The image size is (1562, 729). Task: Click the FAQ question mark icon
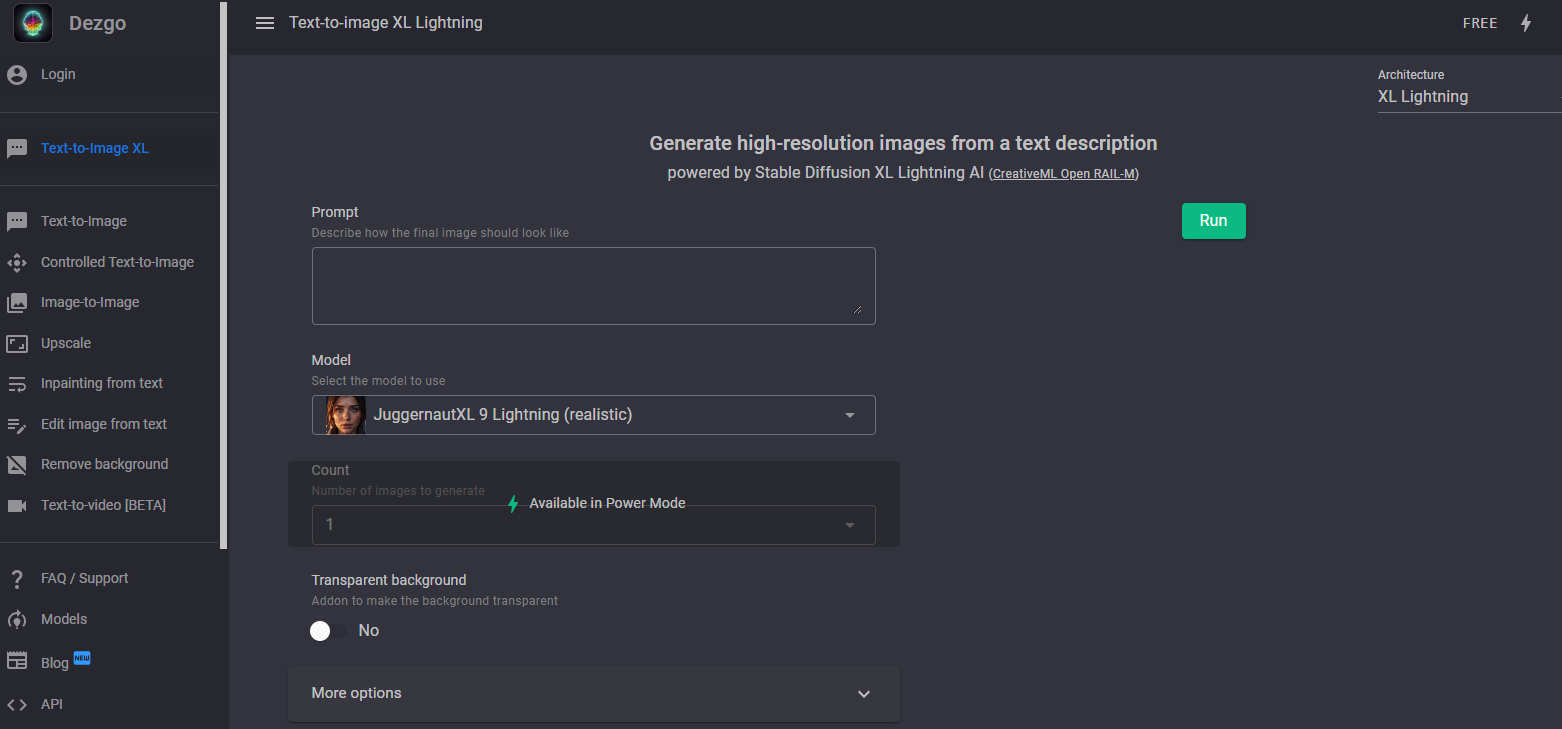(x=17, y=579)
